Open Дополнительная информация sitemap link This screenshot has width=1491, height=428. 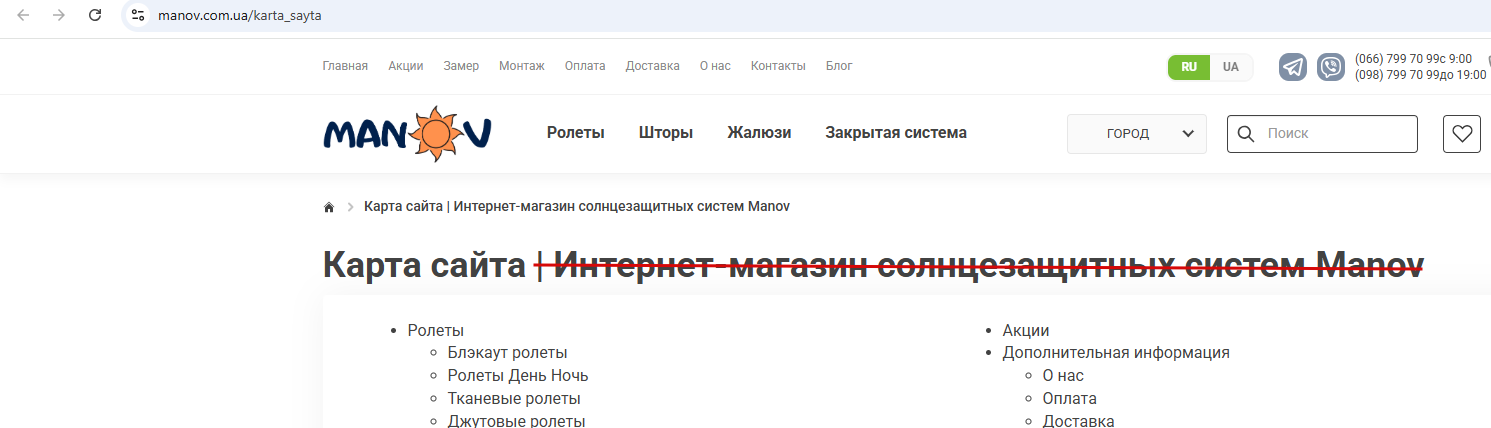click(1116, 353)
